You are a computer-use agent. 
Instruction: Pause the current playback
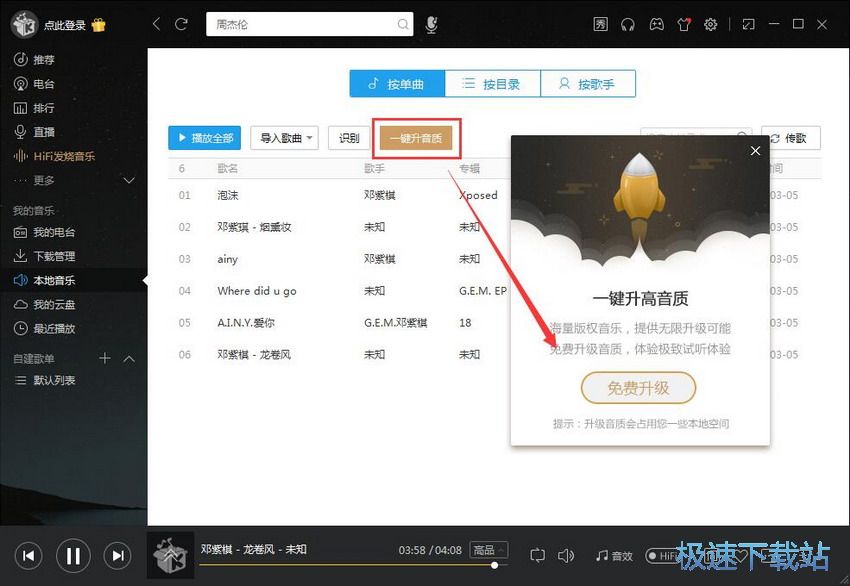pos(73,556)
